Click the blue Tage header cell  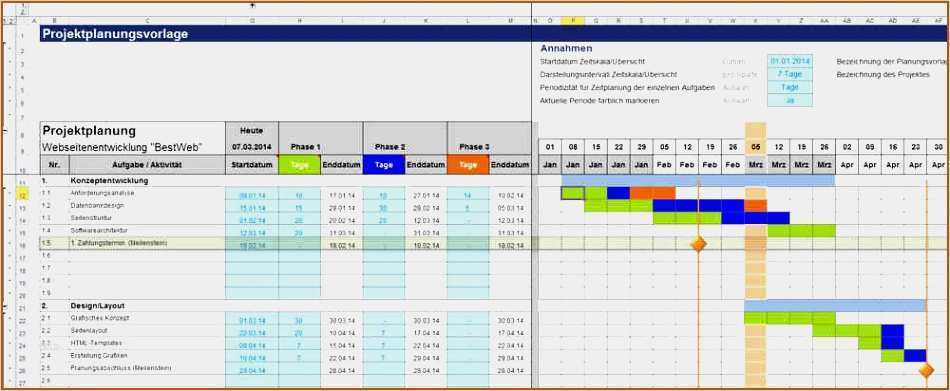[384, 164]
